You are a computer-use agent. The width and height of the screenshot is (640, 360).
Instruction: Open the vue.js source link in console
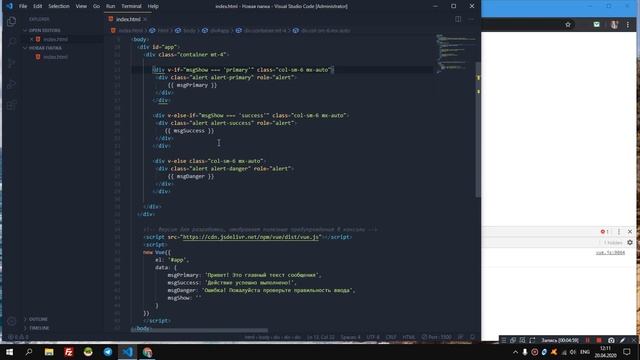pos(610,253)
